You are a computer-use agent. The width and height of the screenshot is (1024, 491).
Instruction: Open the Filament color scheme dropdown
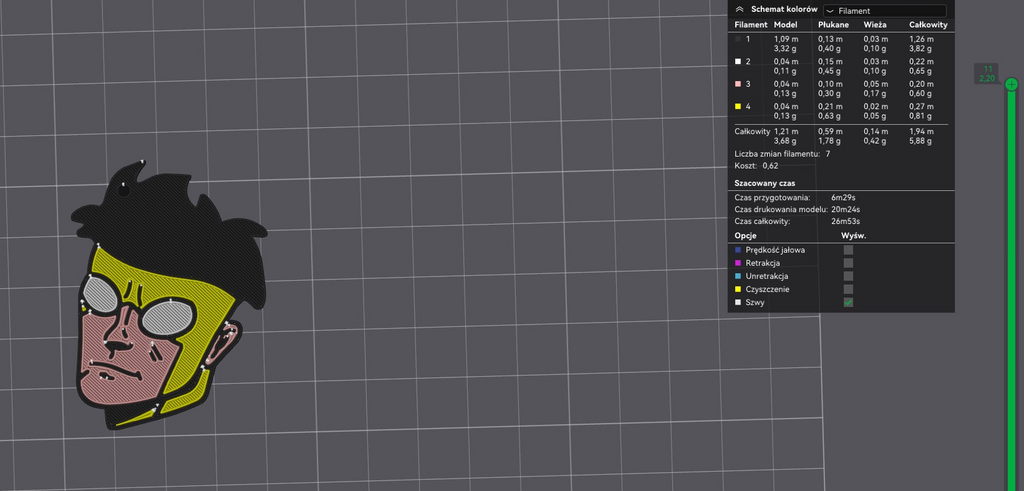pyautogui.click(x=884, y=10)
